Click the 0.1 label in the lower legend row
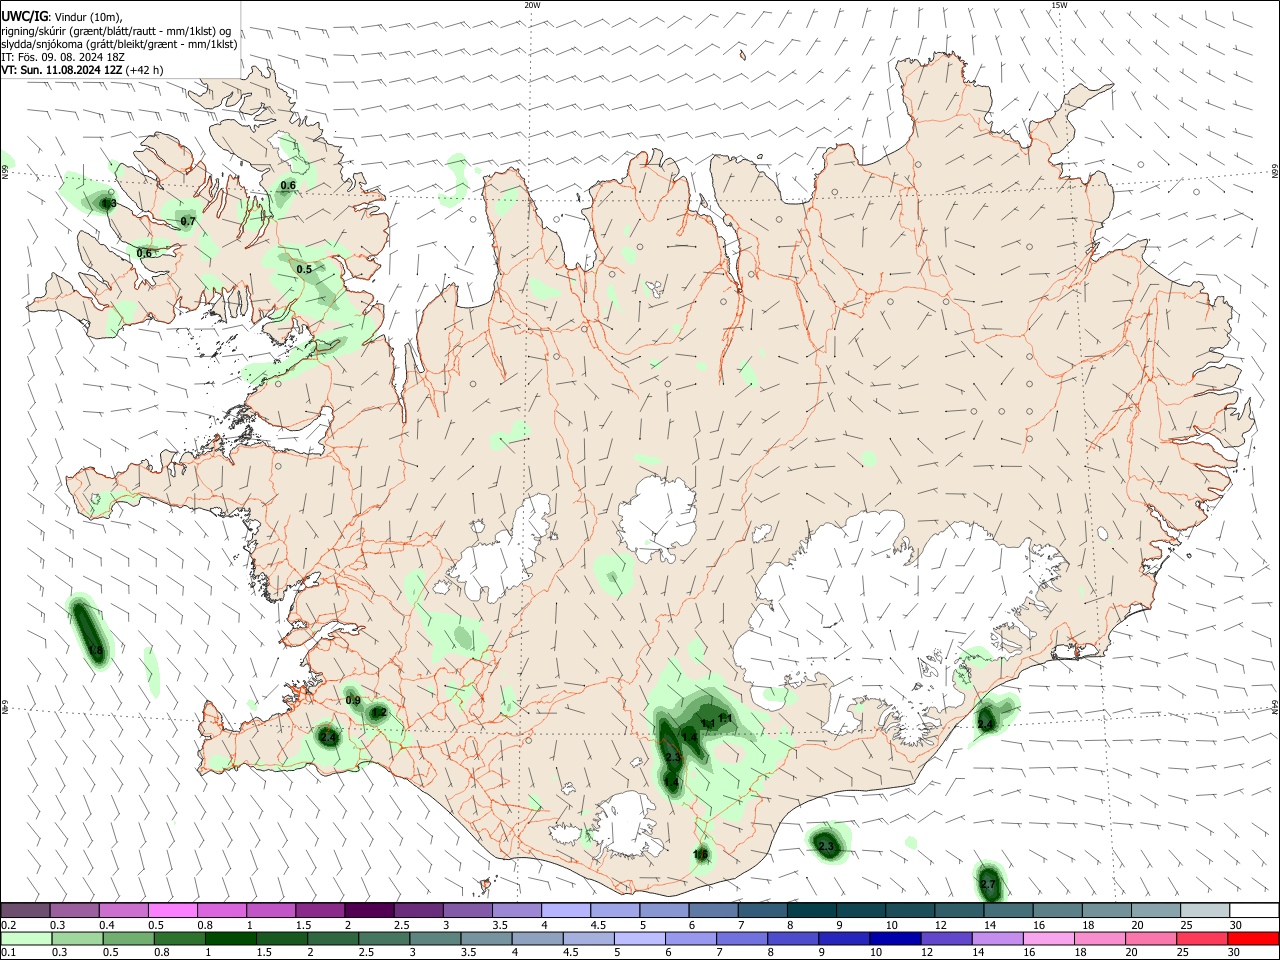Viewport: 1280px width, 960px height. (x=9, y=952)
